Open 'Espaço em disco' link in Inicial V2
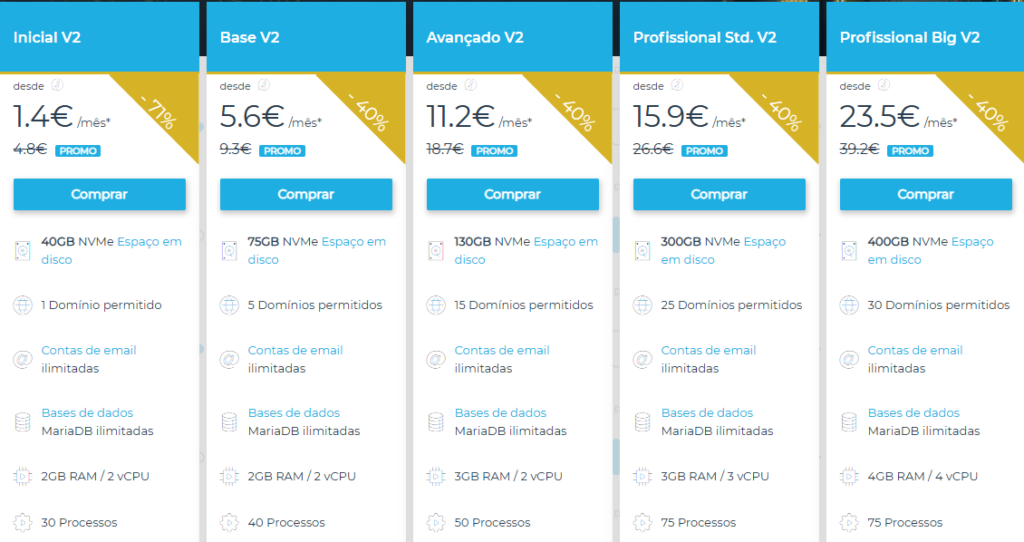 coord(149,241)
